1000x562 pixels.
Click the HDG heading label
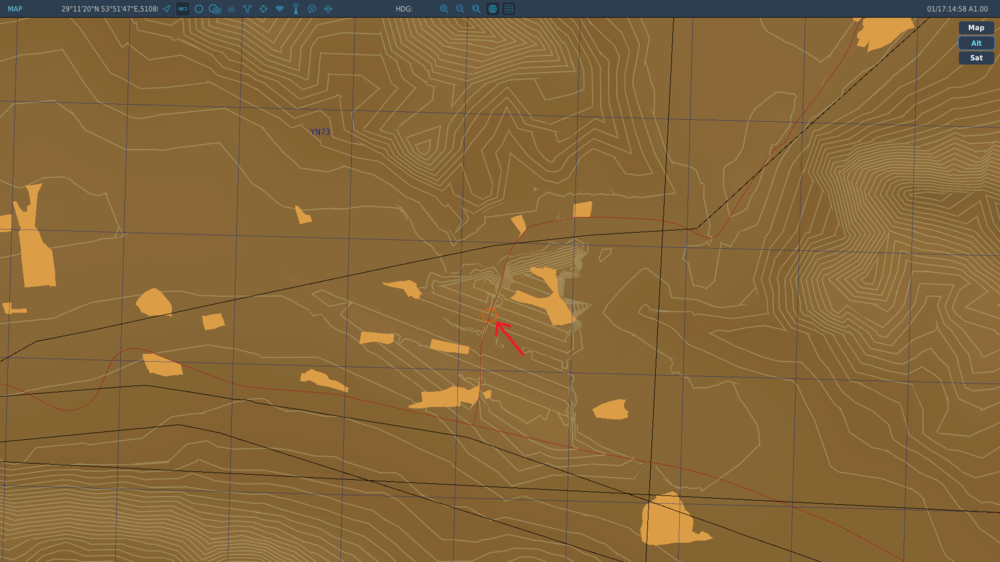404,9
